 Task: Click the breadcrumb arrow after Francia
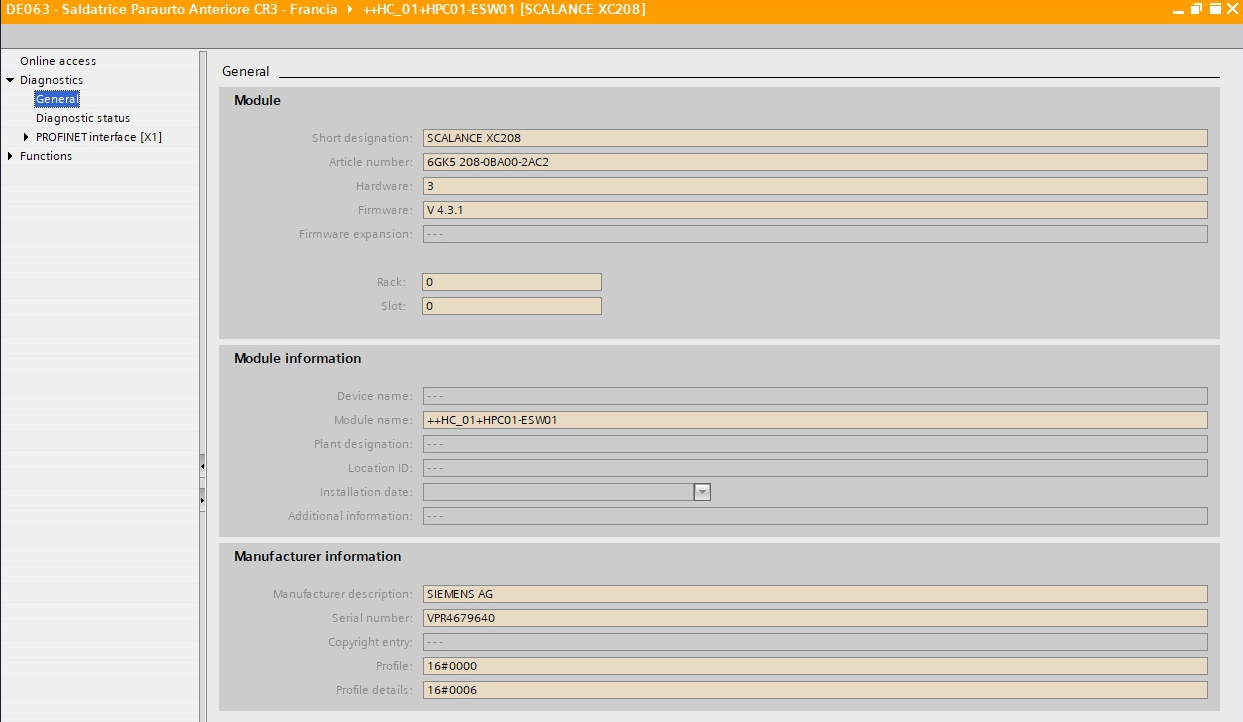349,9
